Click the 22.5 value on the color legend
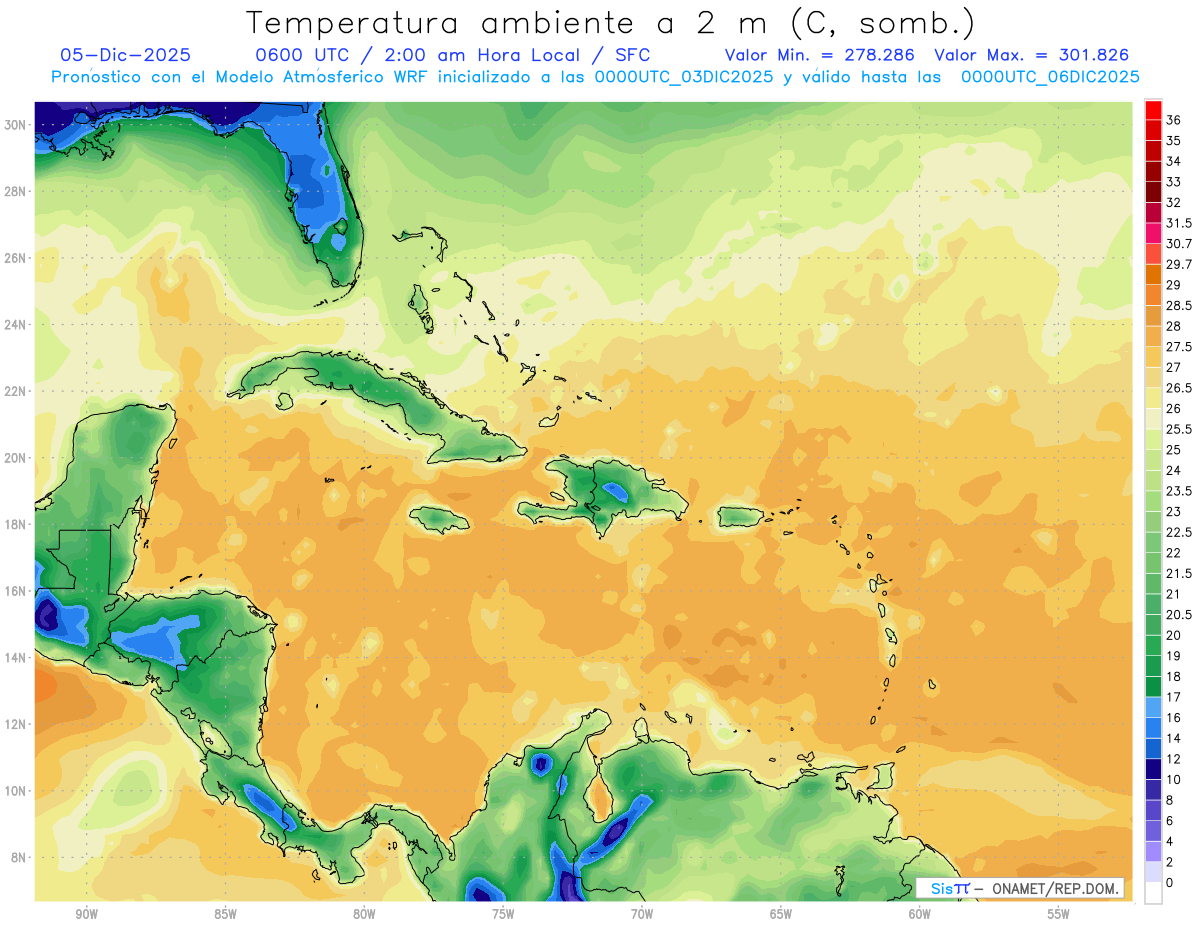This screenshot has width=1200, height=927. pos(1179,533)
